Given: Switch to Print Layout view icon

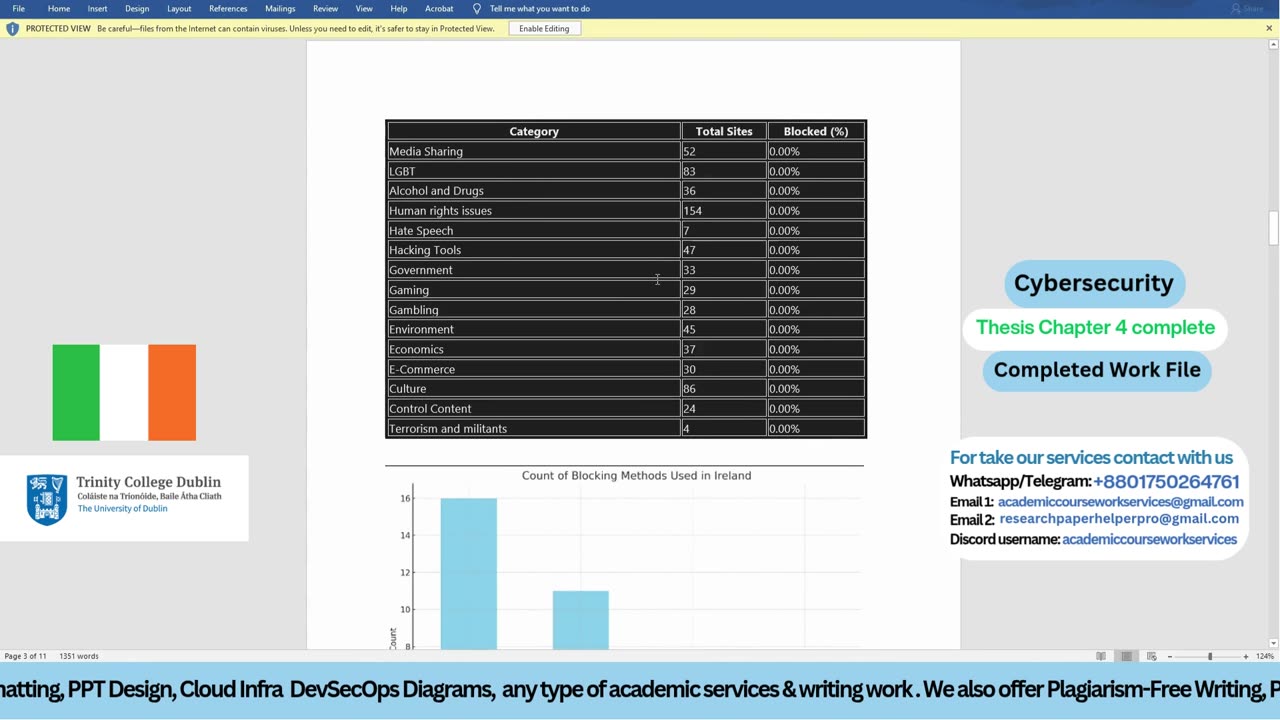Looking at the screenshot, I should [x=1126, y=656].
